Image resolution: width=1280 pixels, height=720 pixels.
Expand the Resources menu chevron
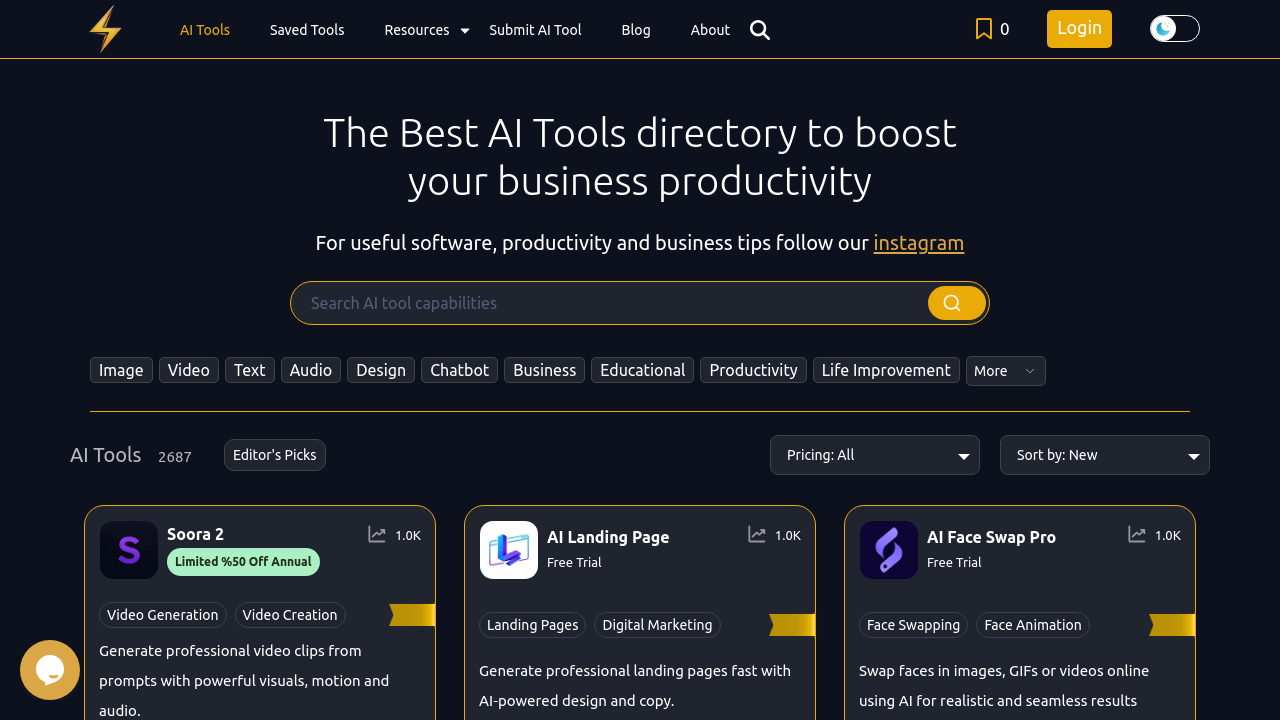click(463, 30)
